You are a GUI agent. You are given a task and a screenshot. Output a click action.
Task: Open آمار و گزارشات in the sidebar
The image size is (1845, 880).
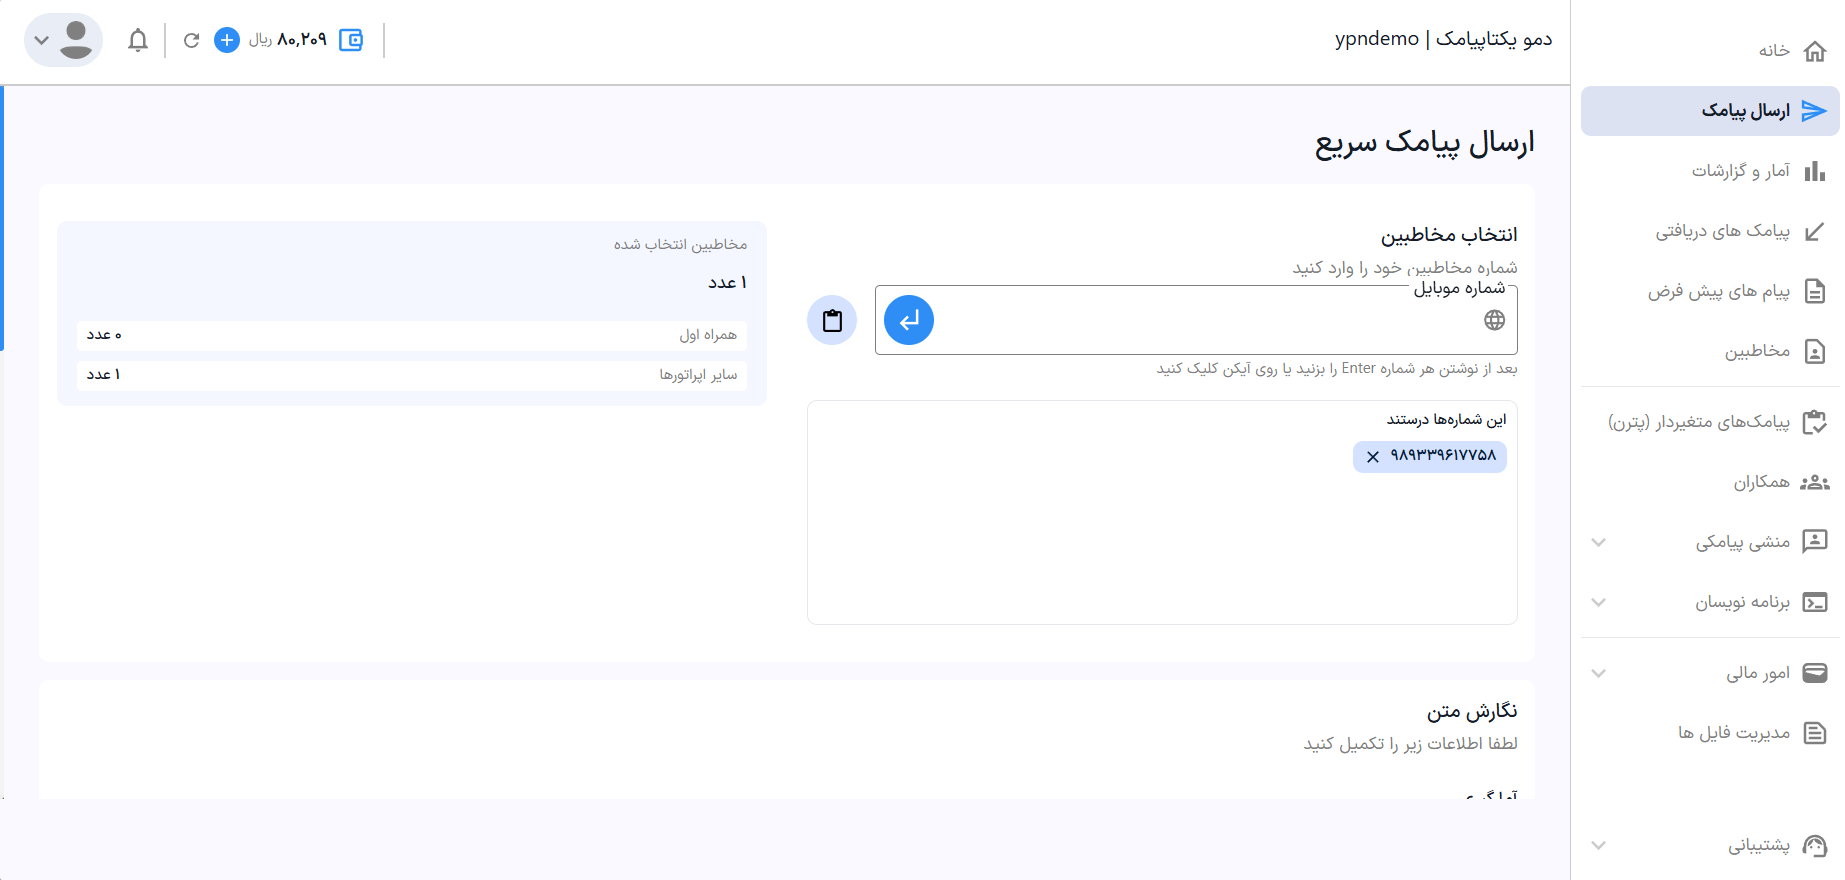[x=1757, y=171]
